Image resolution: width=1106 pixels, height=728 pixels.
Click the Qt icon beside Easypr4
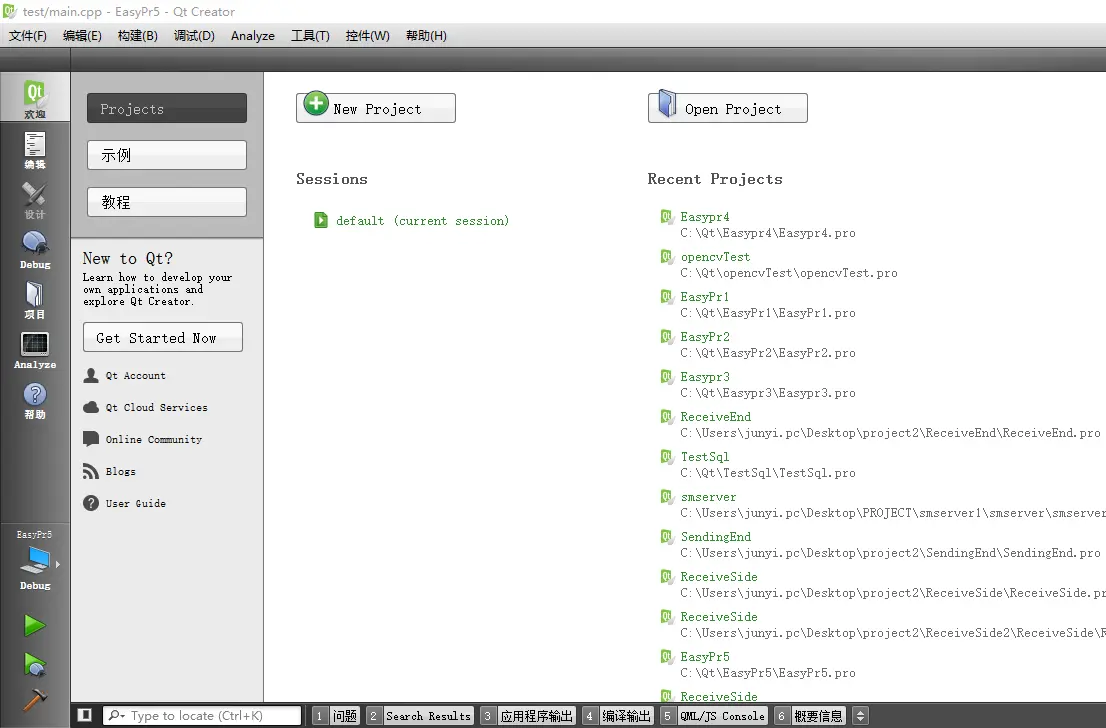pos(667,217)
